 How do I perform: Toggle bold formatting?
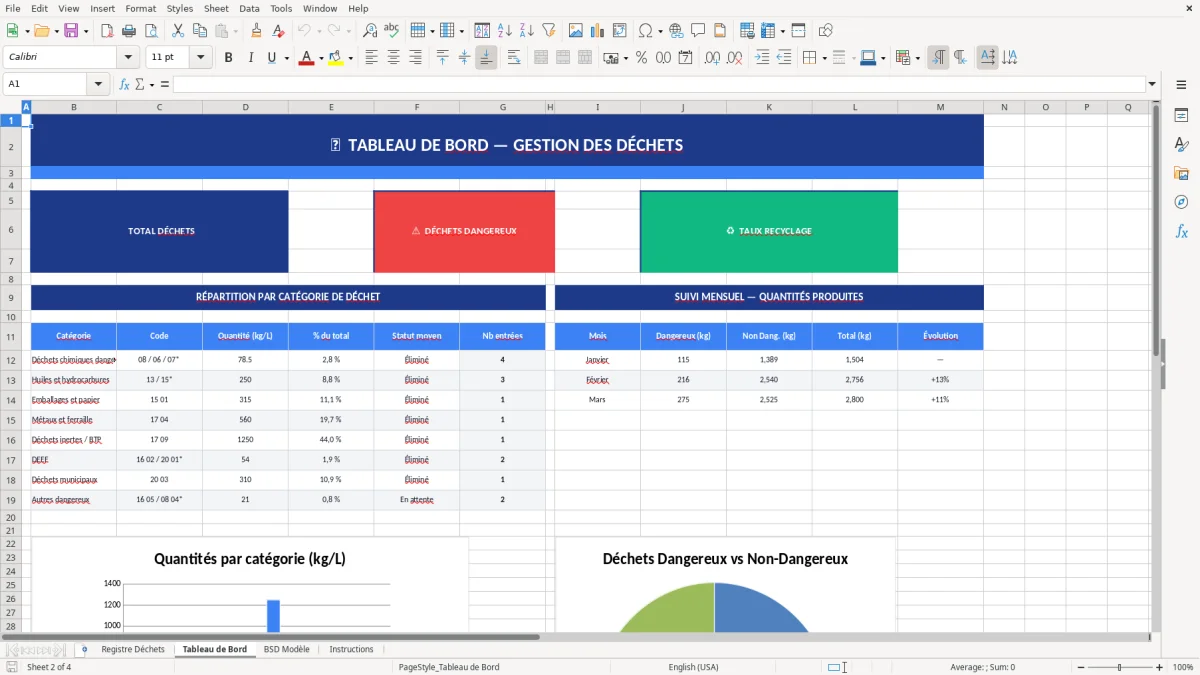(x=228, y=57)
